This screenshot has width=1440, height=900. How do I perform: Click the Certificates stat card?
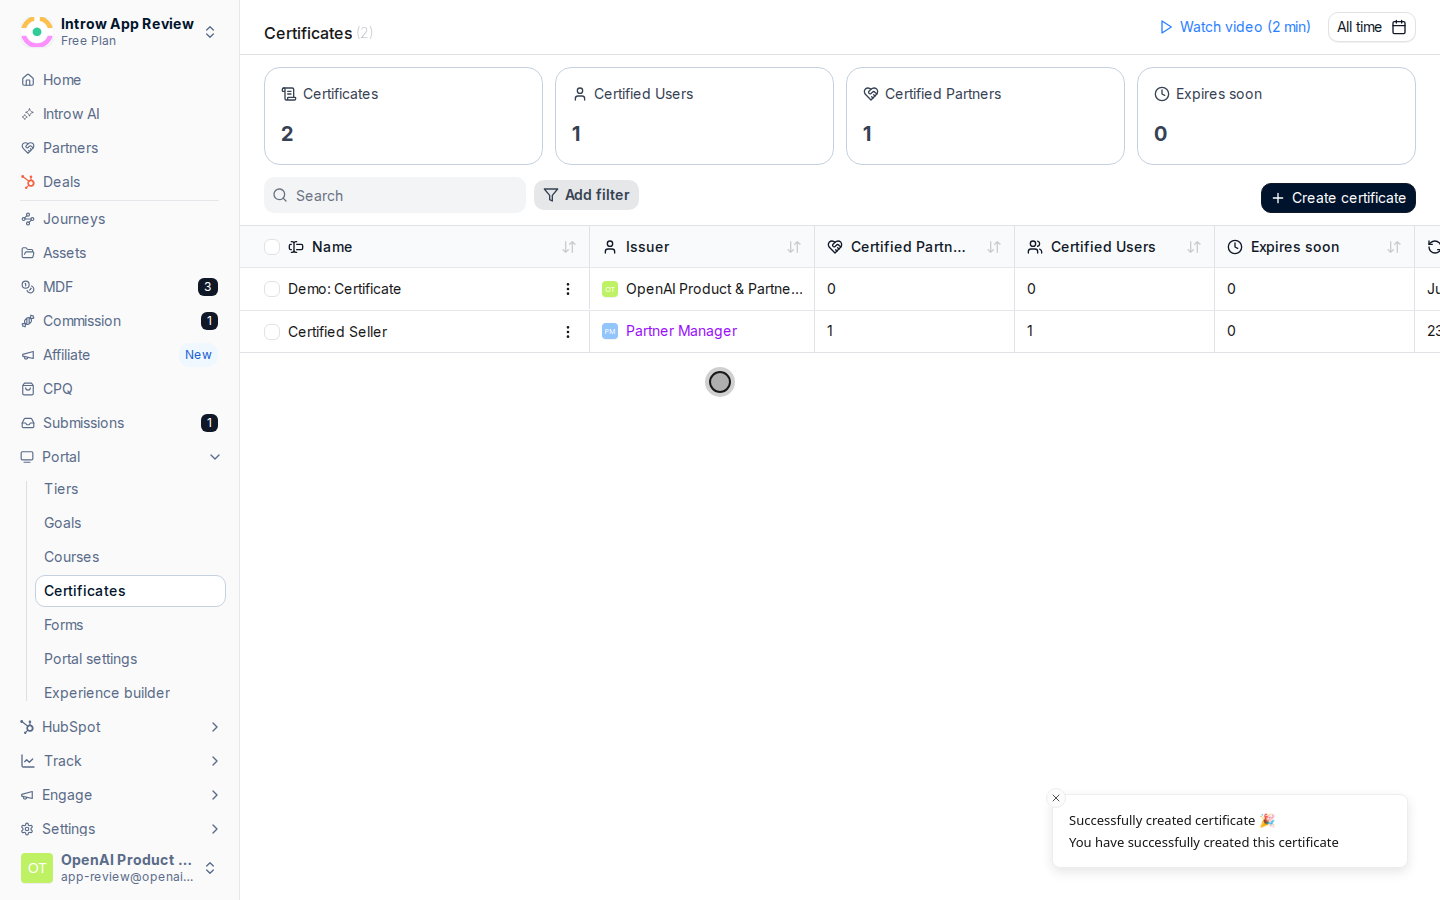click(x=403, y=116)
